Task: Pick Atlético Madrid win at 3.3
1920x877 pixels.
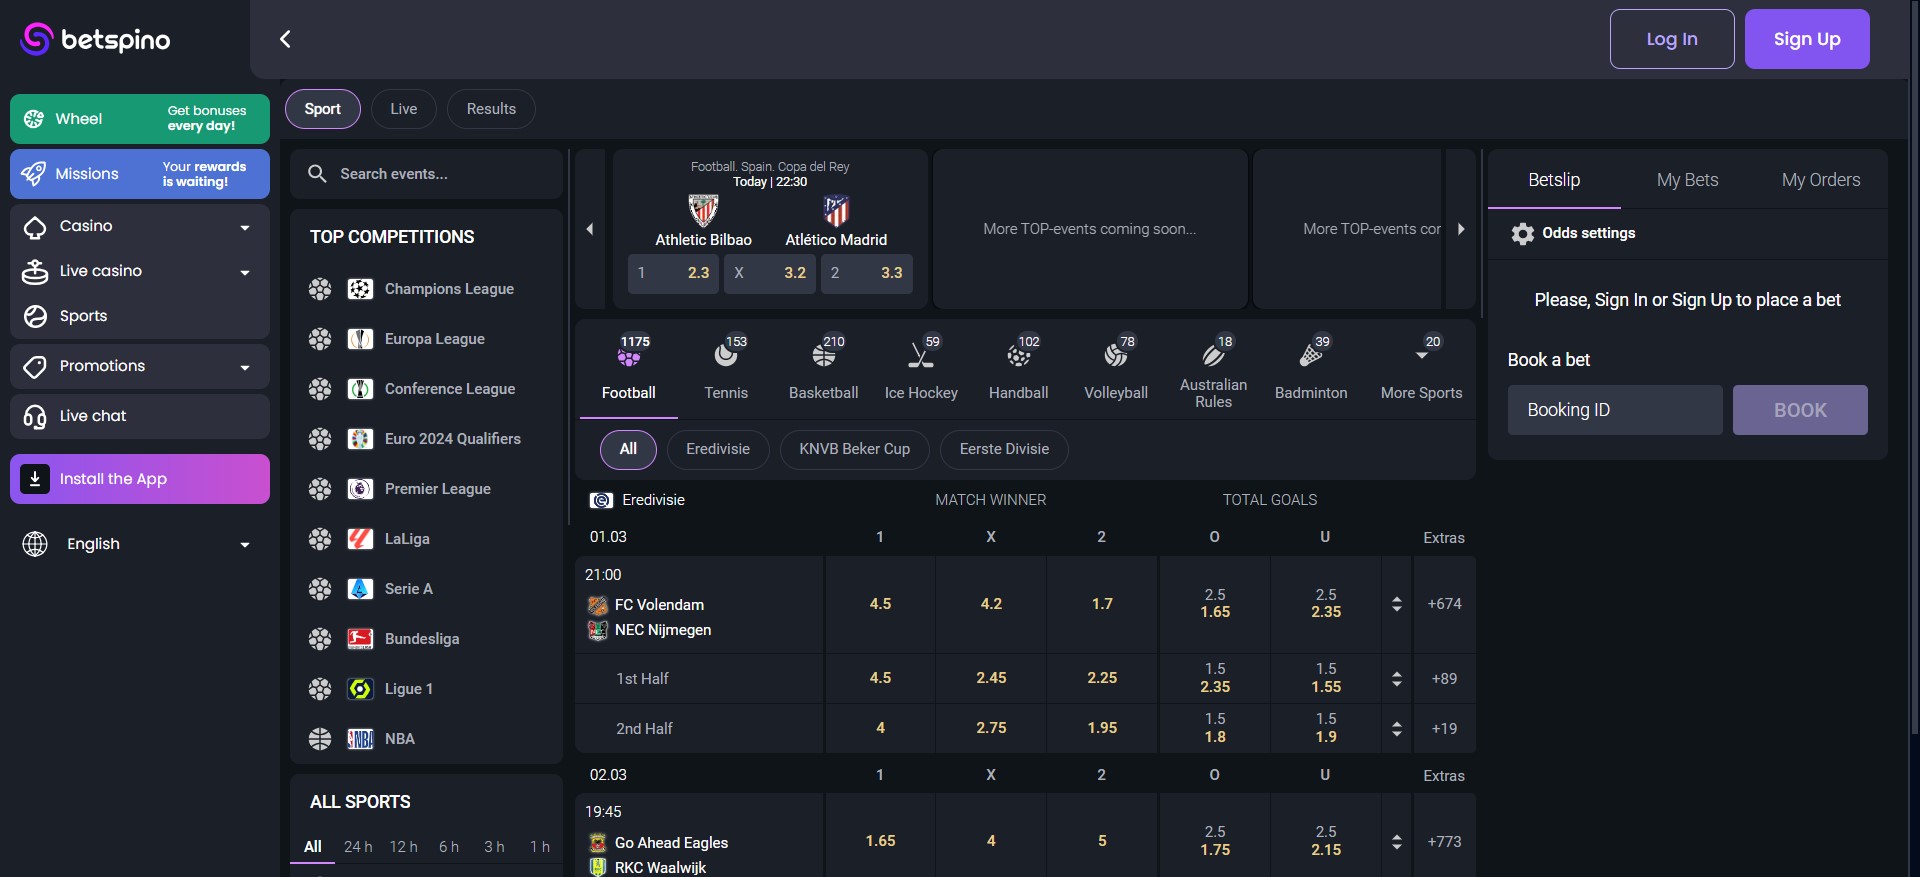Action: (x=867, y=273)
